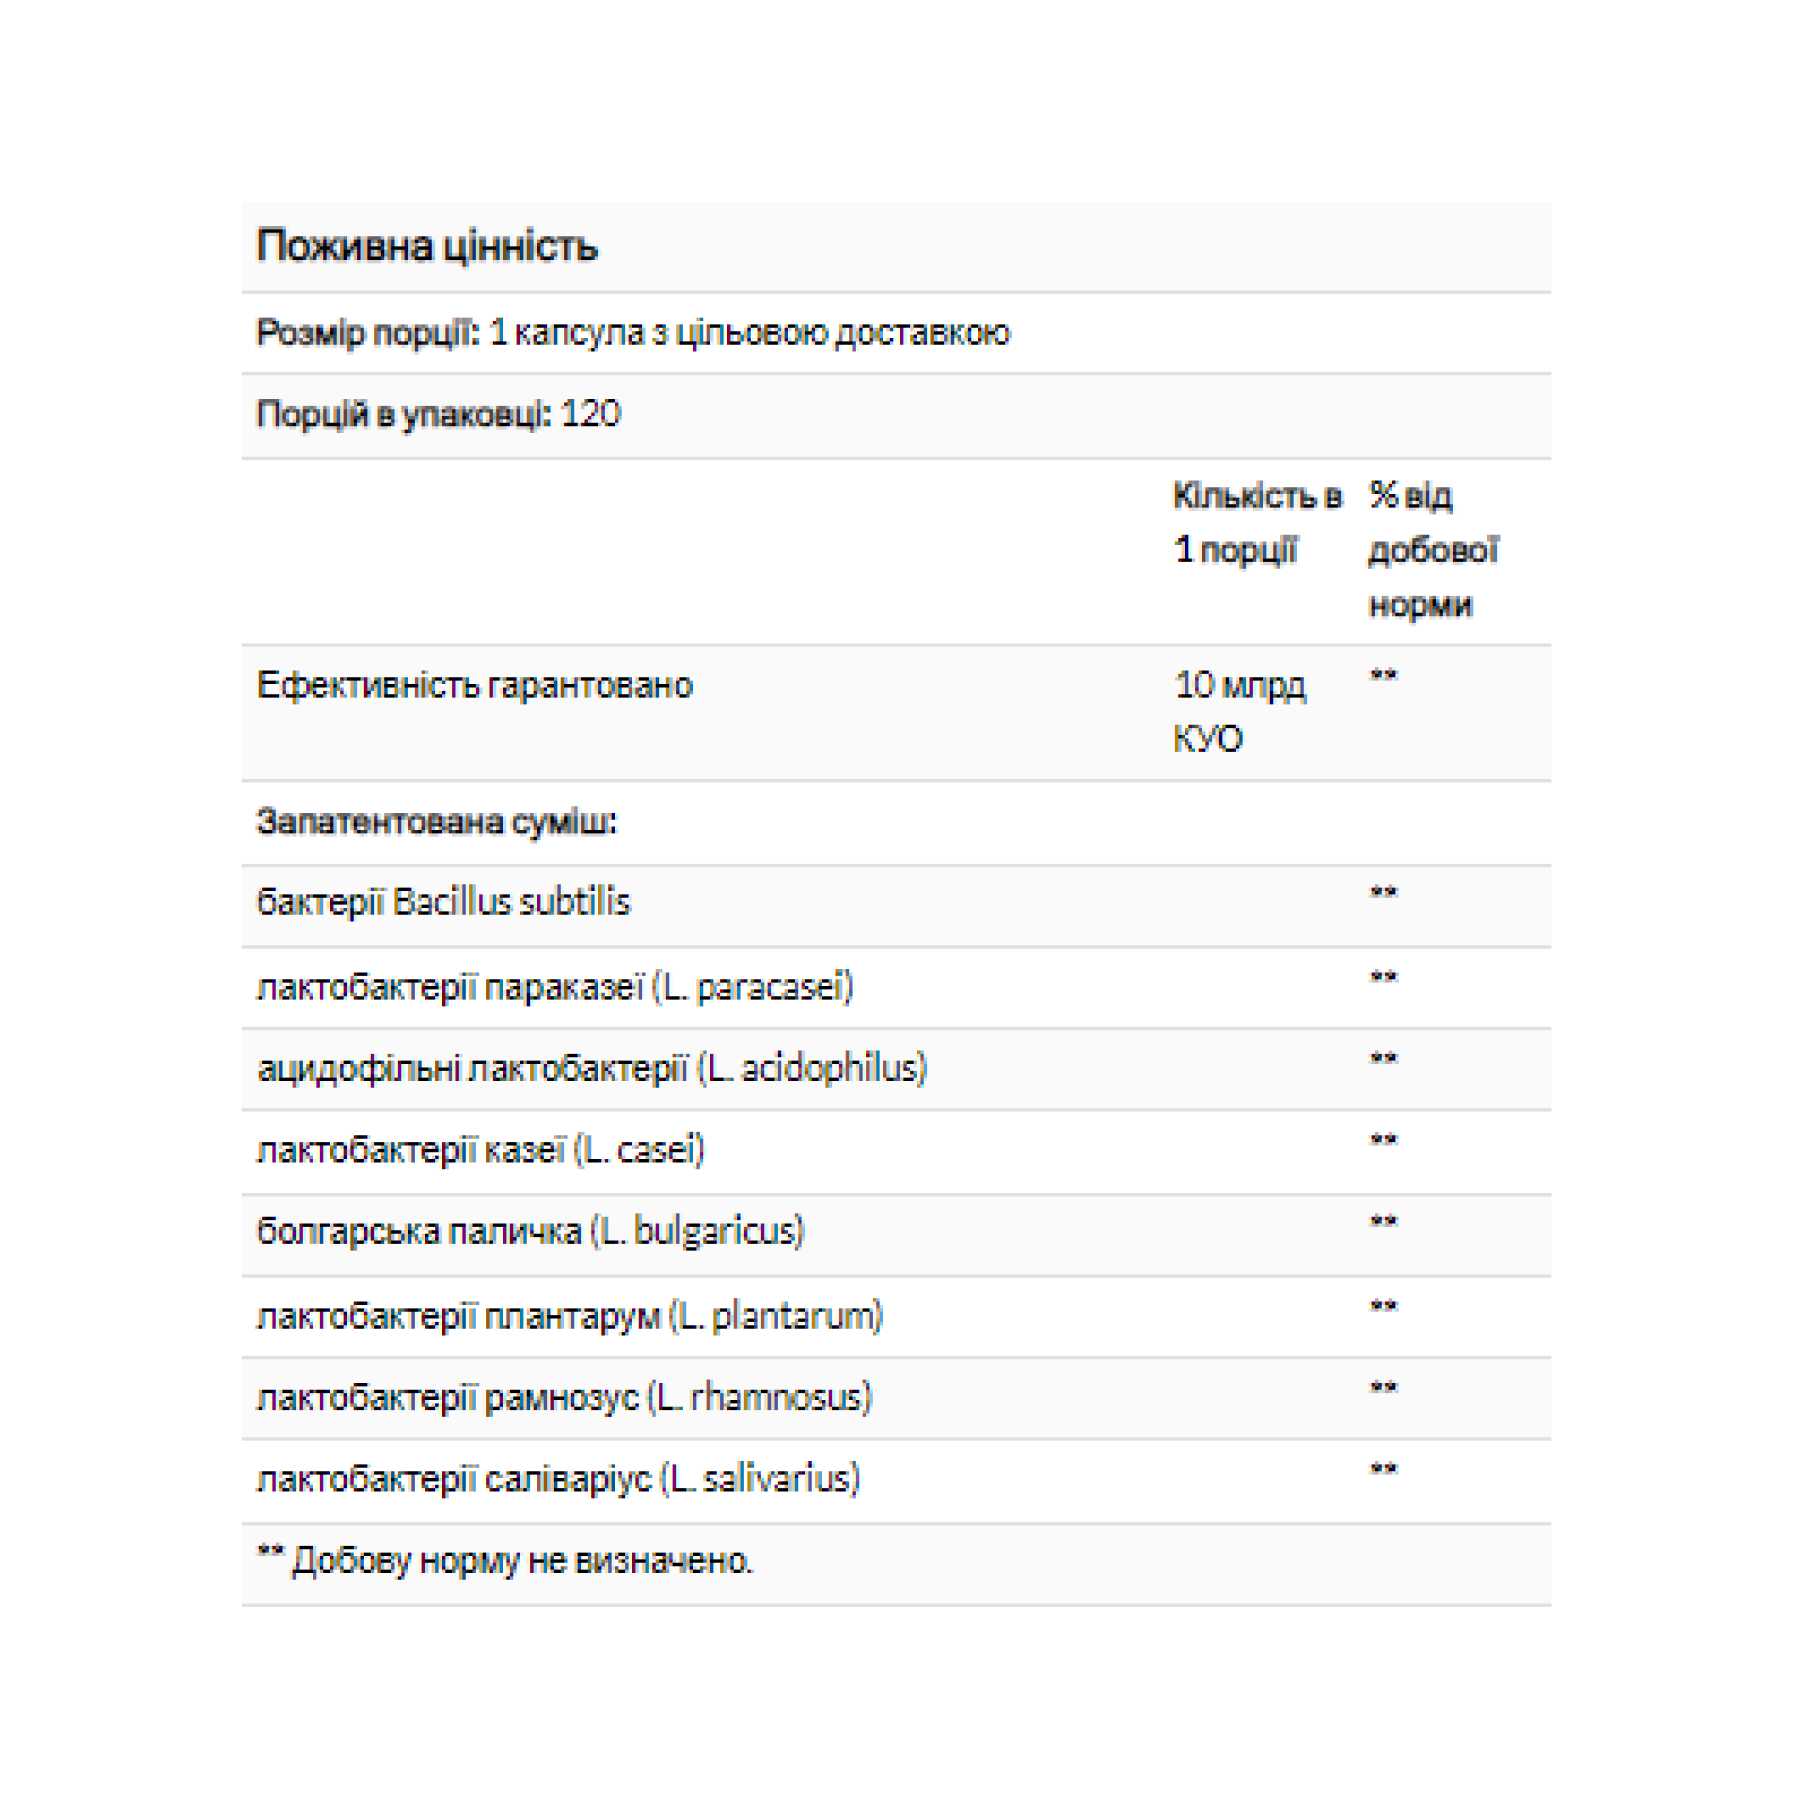Select the "болгарська паличка" (L. bulgaricus) row
Viewport: 1800px width, 1800px height.
pos(531,1231)
